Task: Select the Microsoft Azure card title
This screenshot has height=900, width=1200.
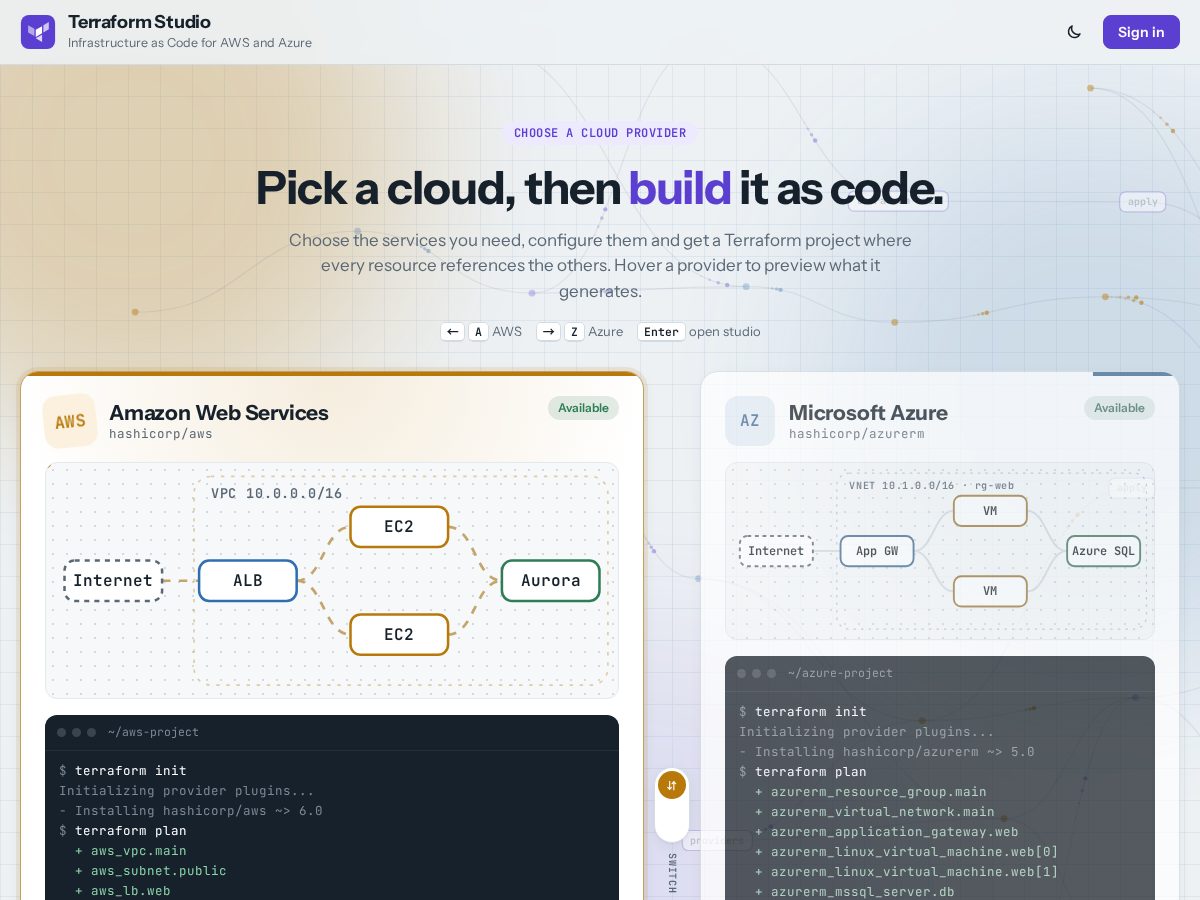Action: 868,413
